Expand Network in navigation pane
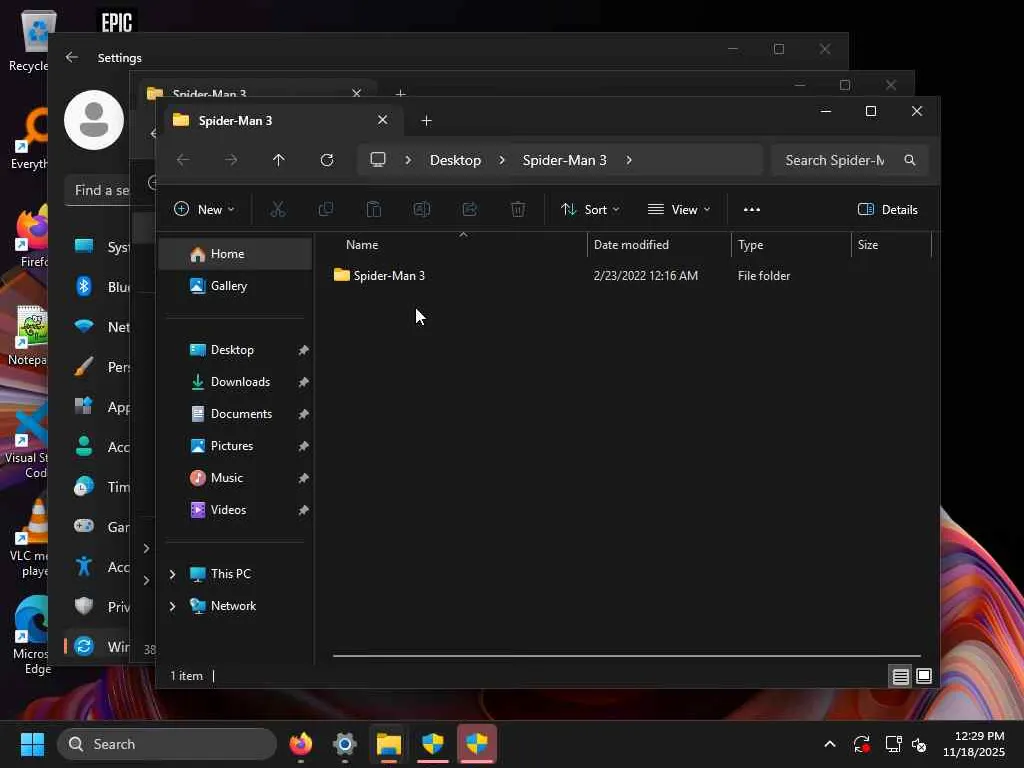This screenshot has width=1024, height=768. pos(172,606)
